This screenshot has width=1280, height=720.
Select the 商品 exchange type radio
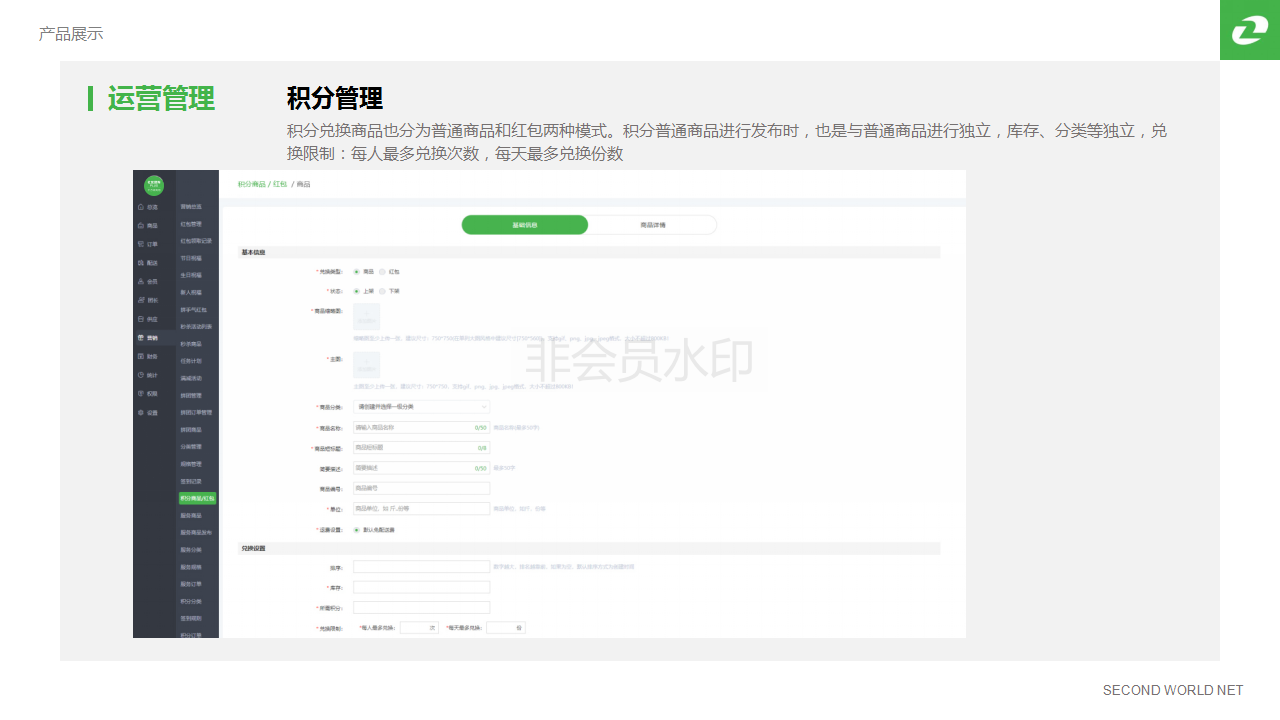[357, 272]
